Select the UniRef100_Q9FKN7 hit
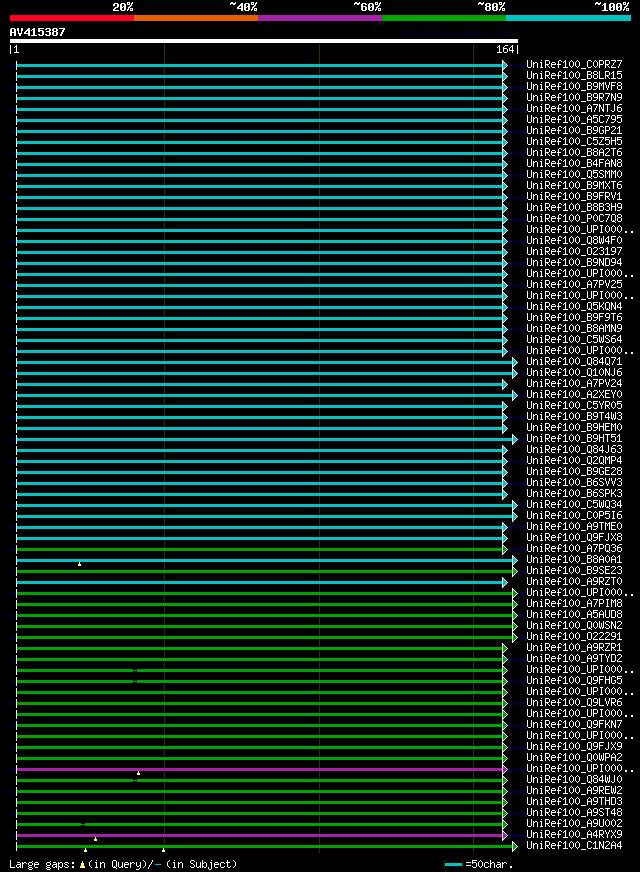This screenshot has height=872, width=640. coord(574,724)
